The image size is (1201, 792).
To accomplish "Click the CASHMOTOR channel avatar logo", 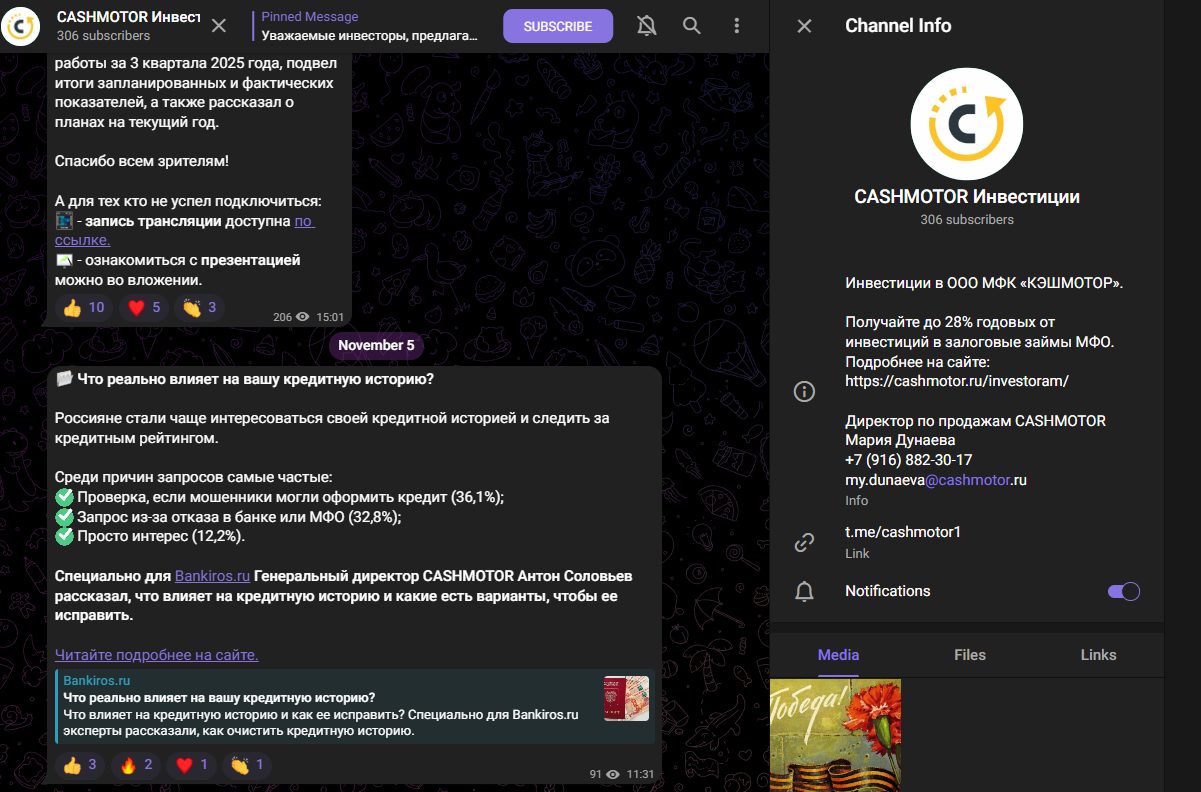I will (x=22, y=25).
